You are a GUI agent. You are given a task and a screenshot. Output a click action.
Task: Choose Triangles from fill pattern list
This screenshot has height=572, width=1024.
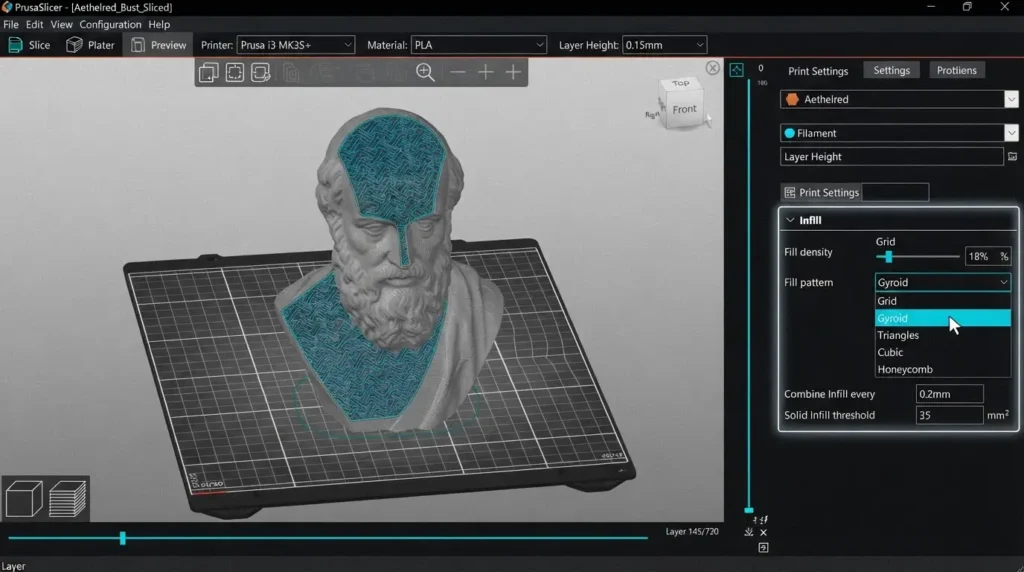coord(942,335)
